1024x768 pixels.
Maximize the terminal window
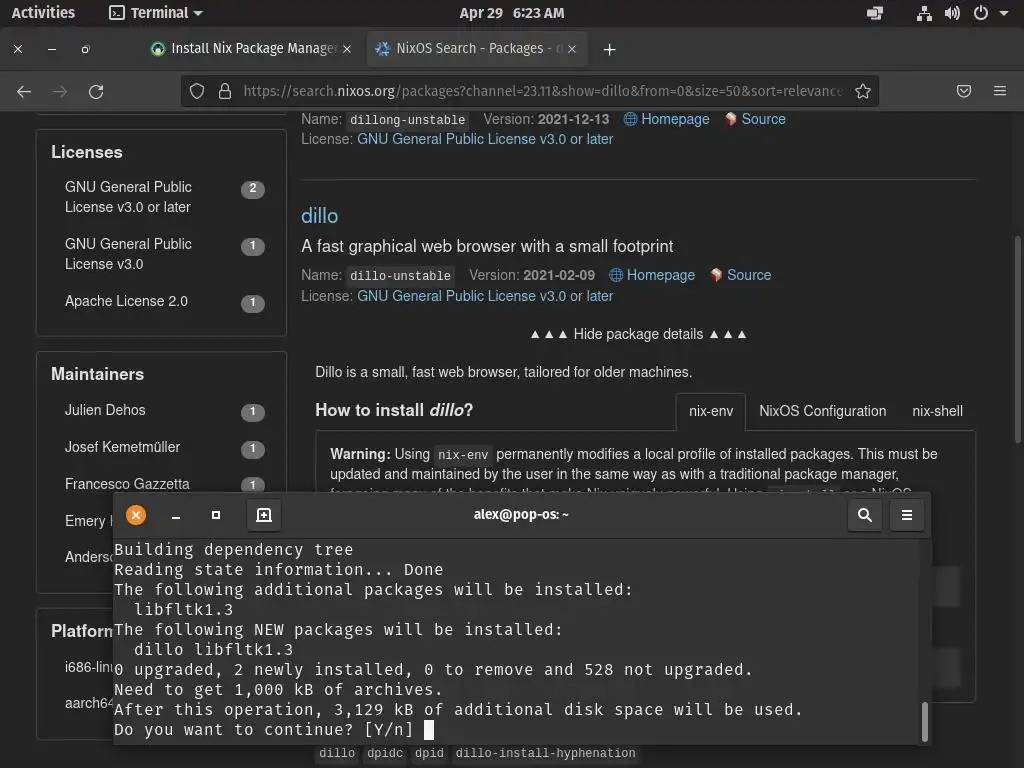click(x=216, y=515)
